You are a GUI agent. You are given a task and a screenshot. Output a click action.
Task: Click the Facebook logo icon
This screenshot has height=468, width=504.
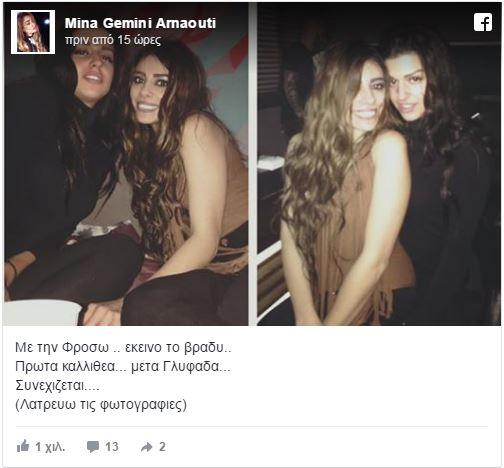(483, 23)
